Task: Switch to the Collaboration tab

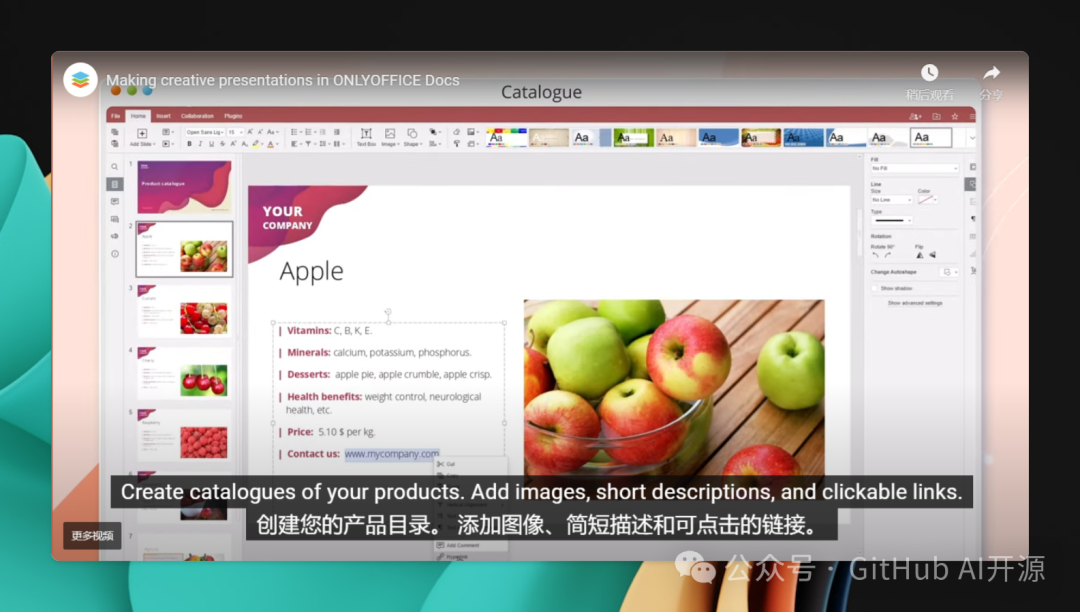Action: (198, 116)
